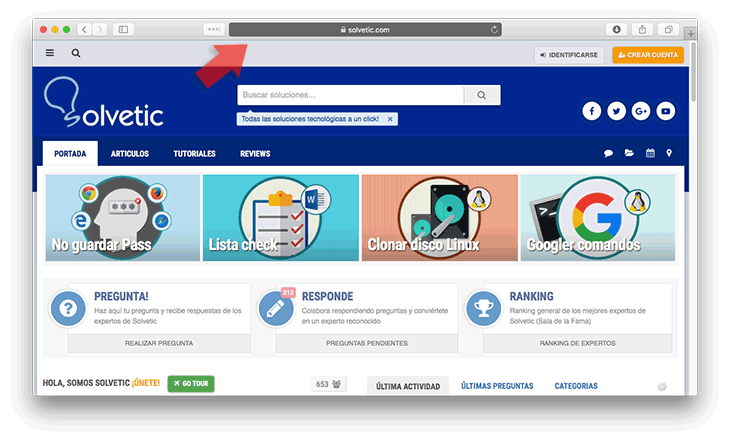Open the site hamburger menu
730x442 pixels.
[x=50, y=53]
